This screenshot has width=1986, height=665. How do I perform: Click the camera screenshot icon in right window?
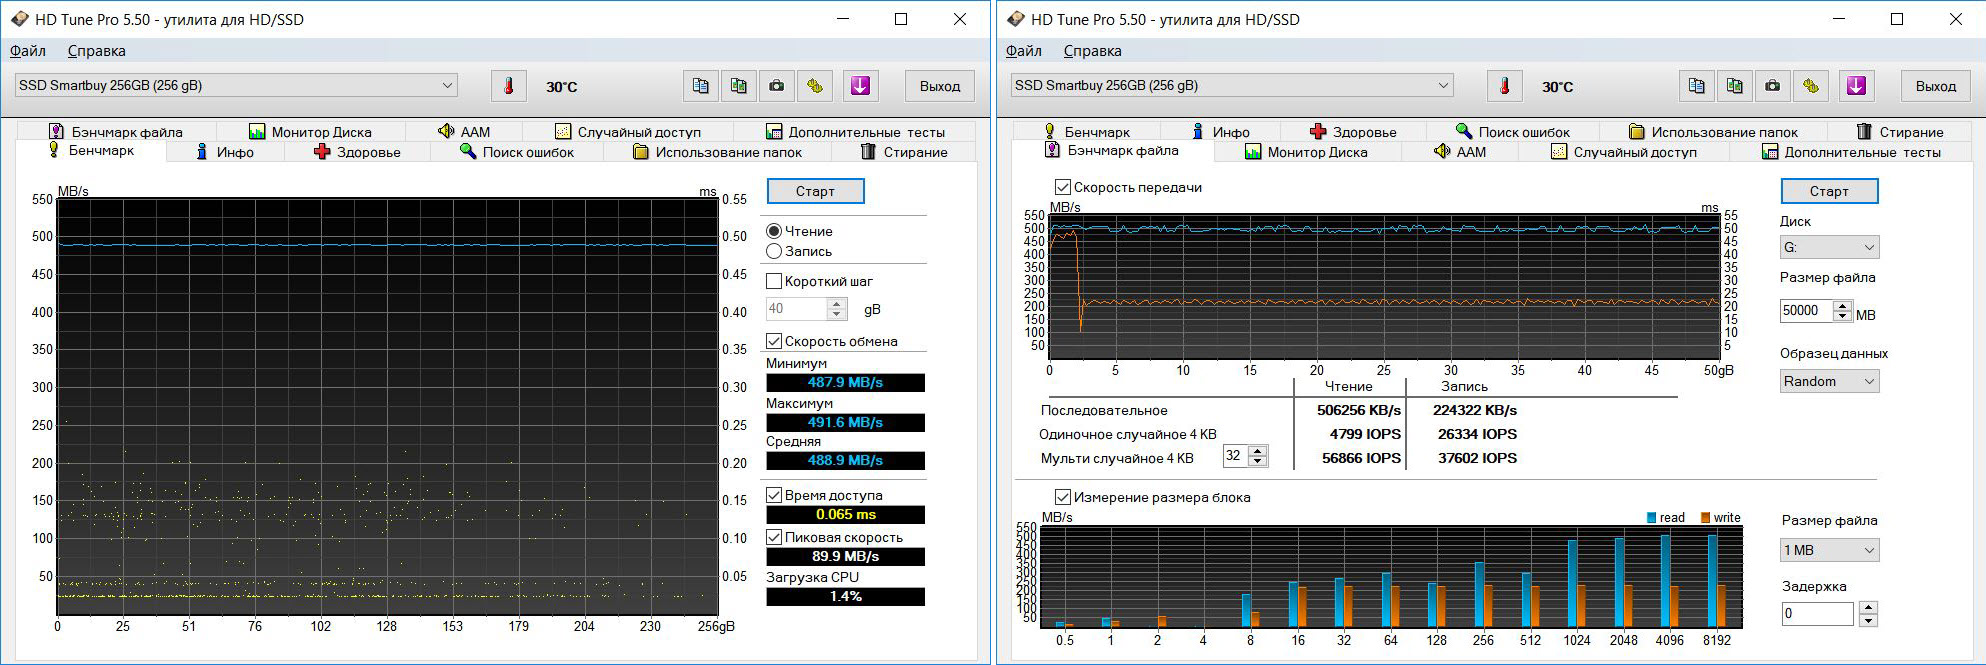1772,86
